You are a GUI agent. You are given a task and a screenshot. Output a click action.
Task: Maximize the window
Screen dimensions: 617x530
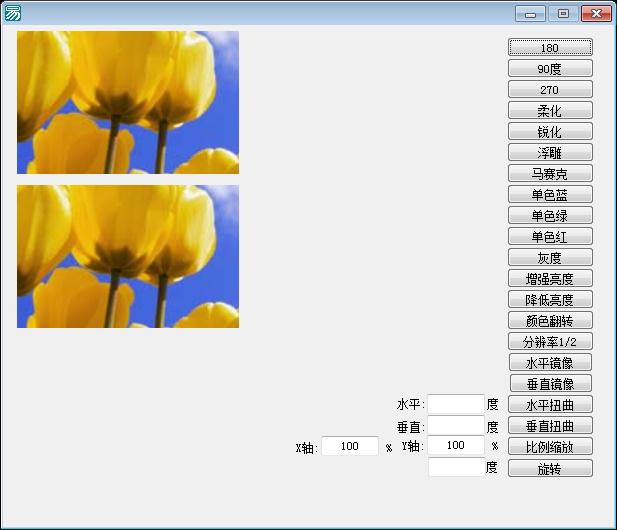tap(563, 14)
